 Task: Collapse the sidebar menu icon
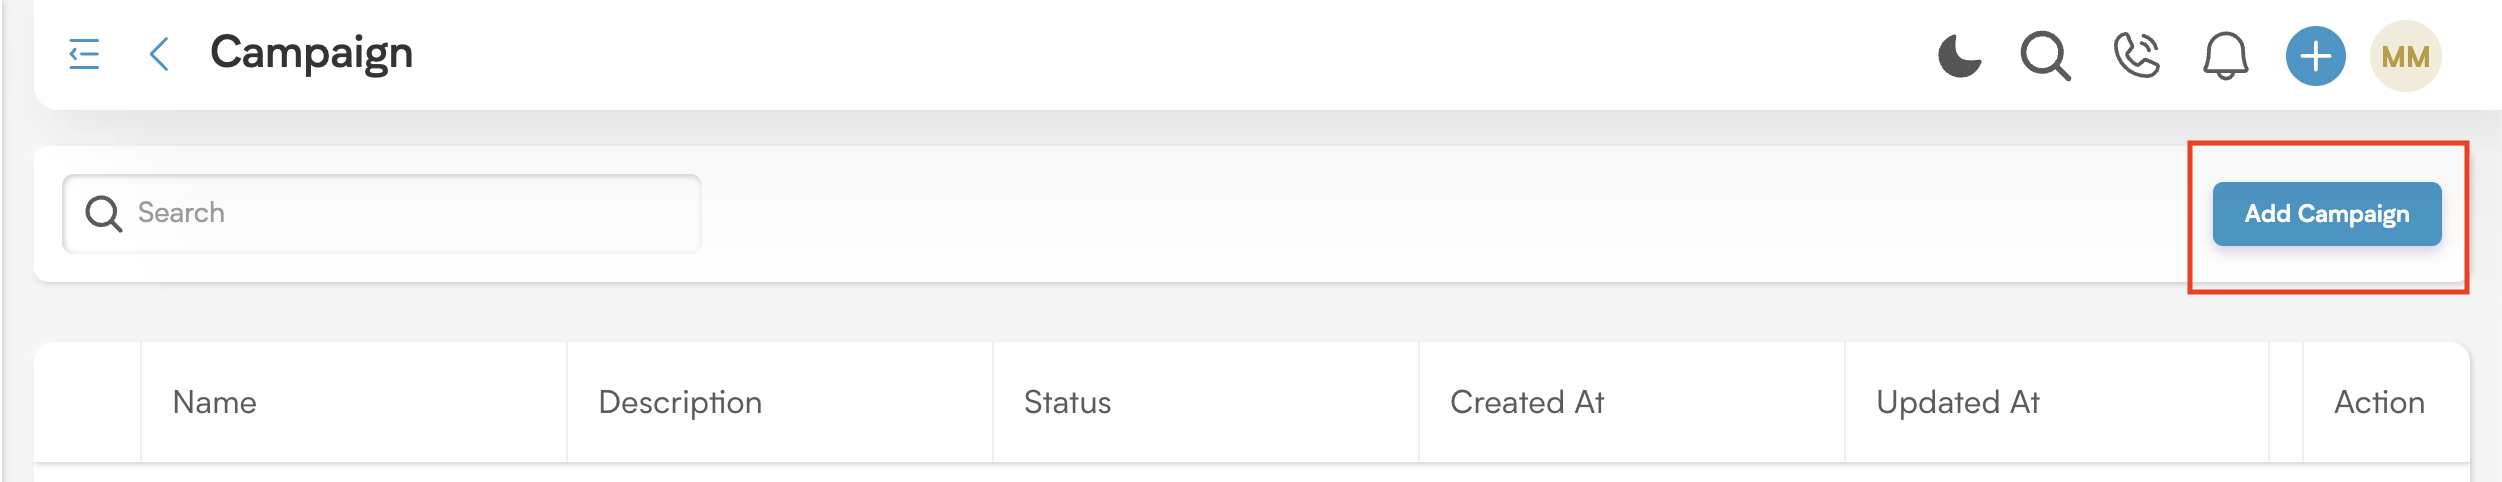84,54
